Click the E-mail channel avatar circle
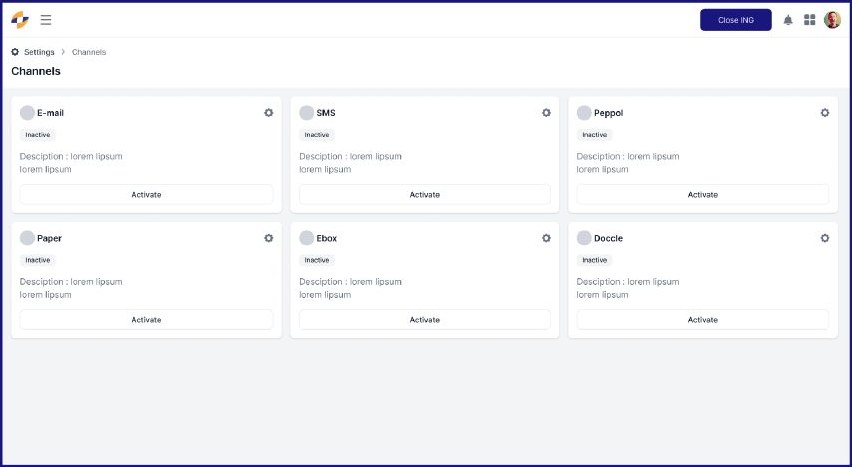 click(x=27, y=113)
